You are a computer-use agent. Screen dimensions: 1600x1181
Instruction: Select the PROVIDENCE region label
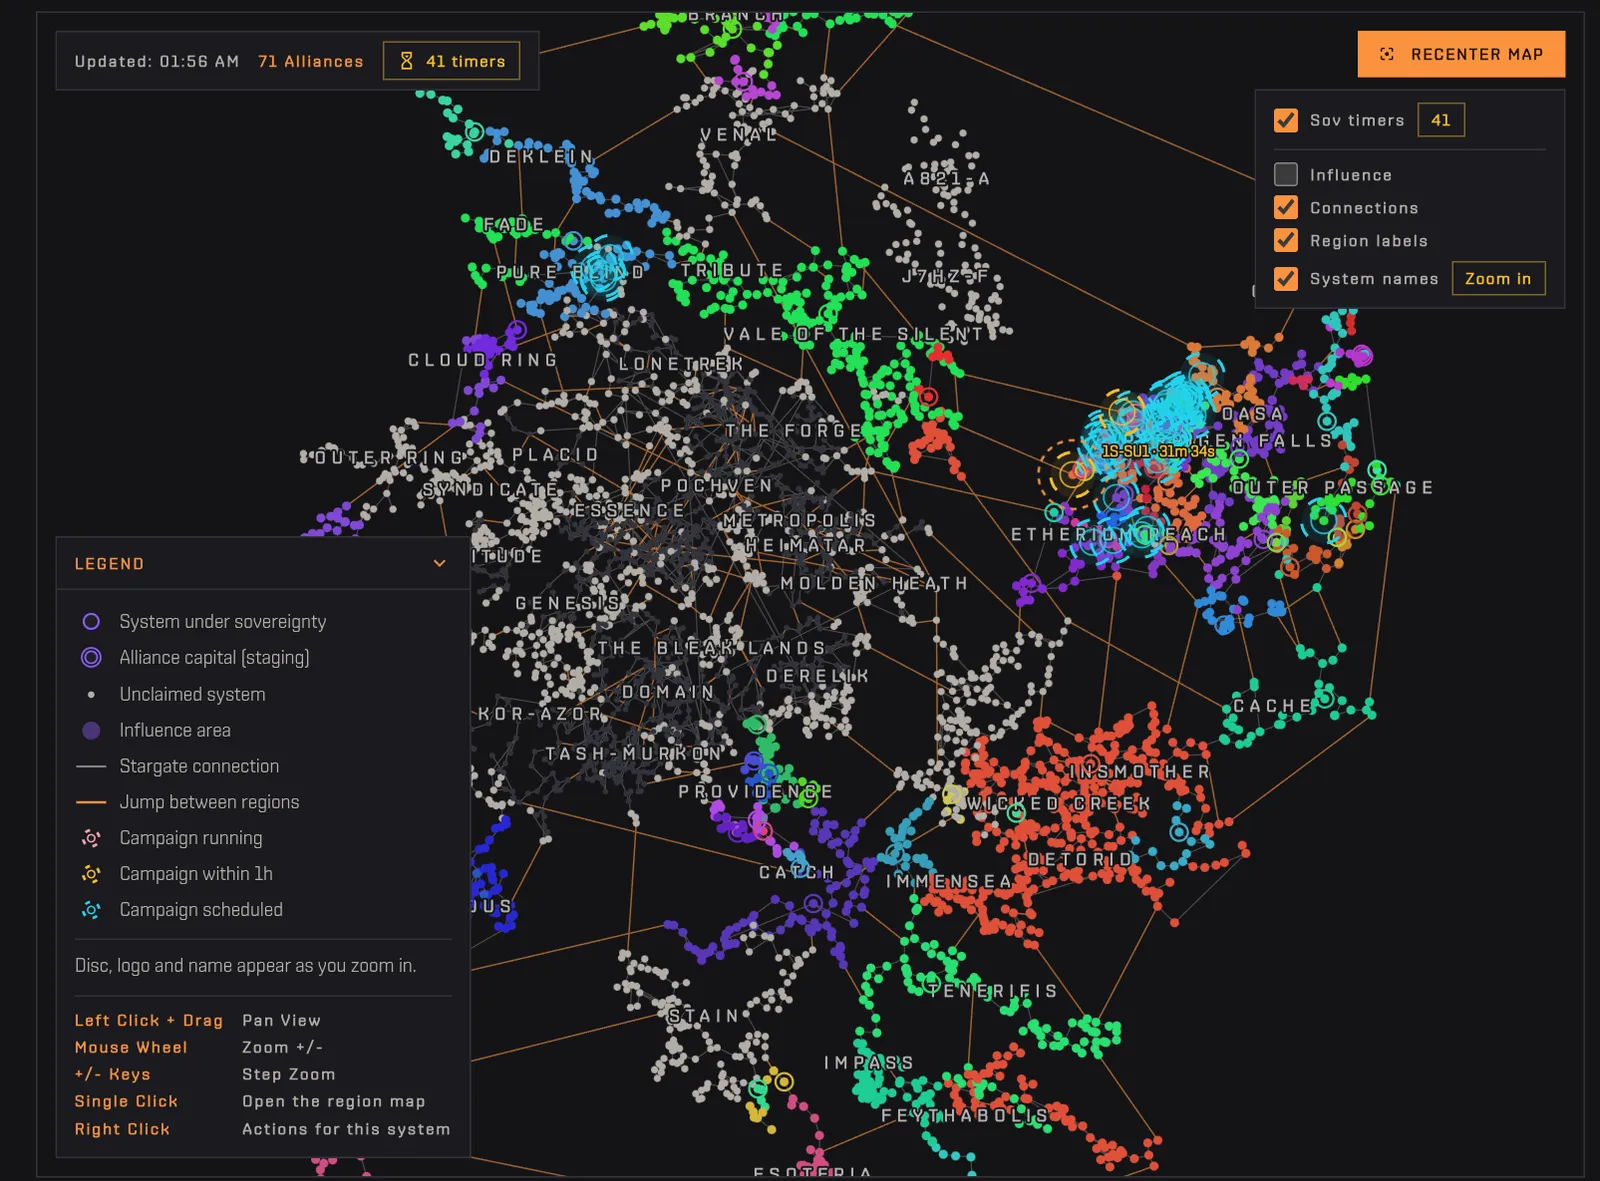[x=756, y=791]
